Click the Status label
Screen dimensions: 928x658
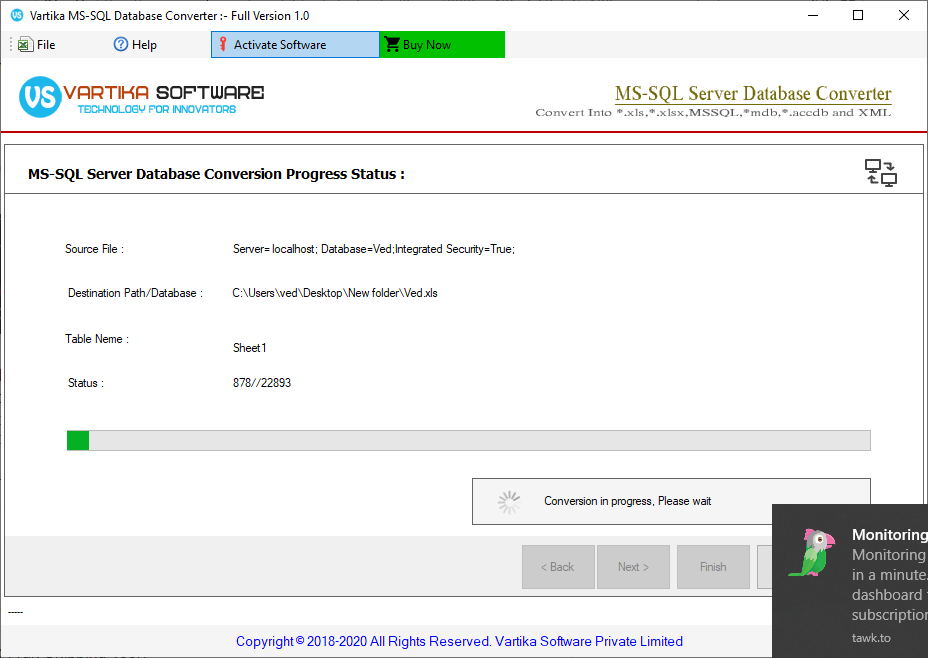point(86,383)
